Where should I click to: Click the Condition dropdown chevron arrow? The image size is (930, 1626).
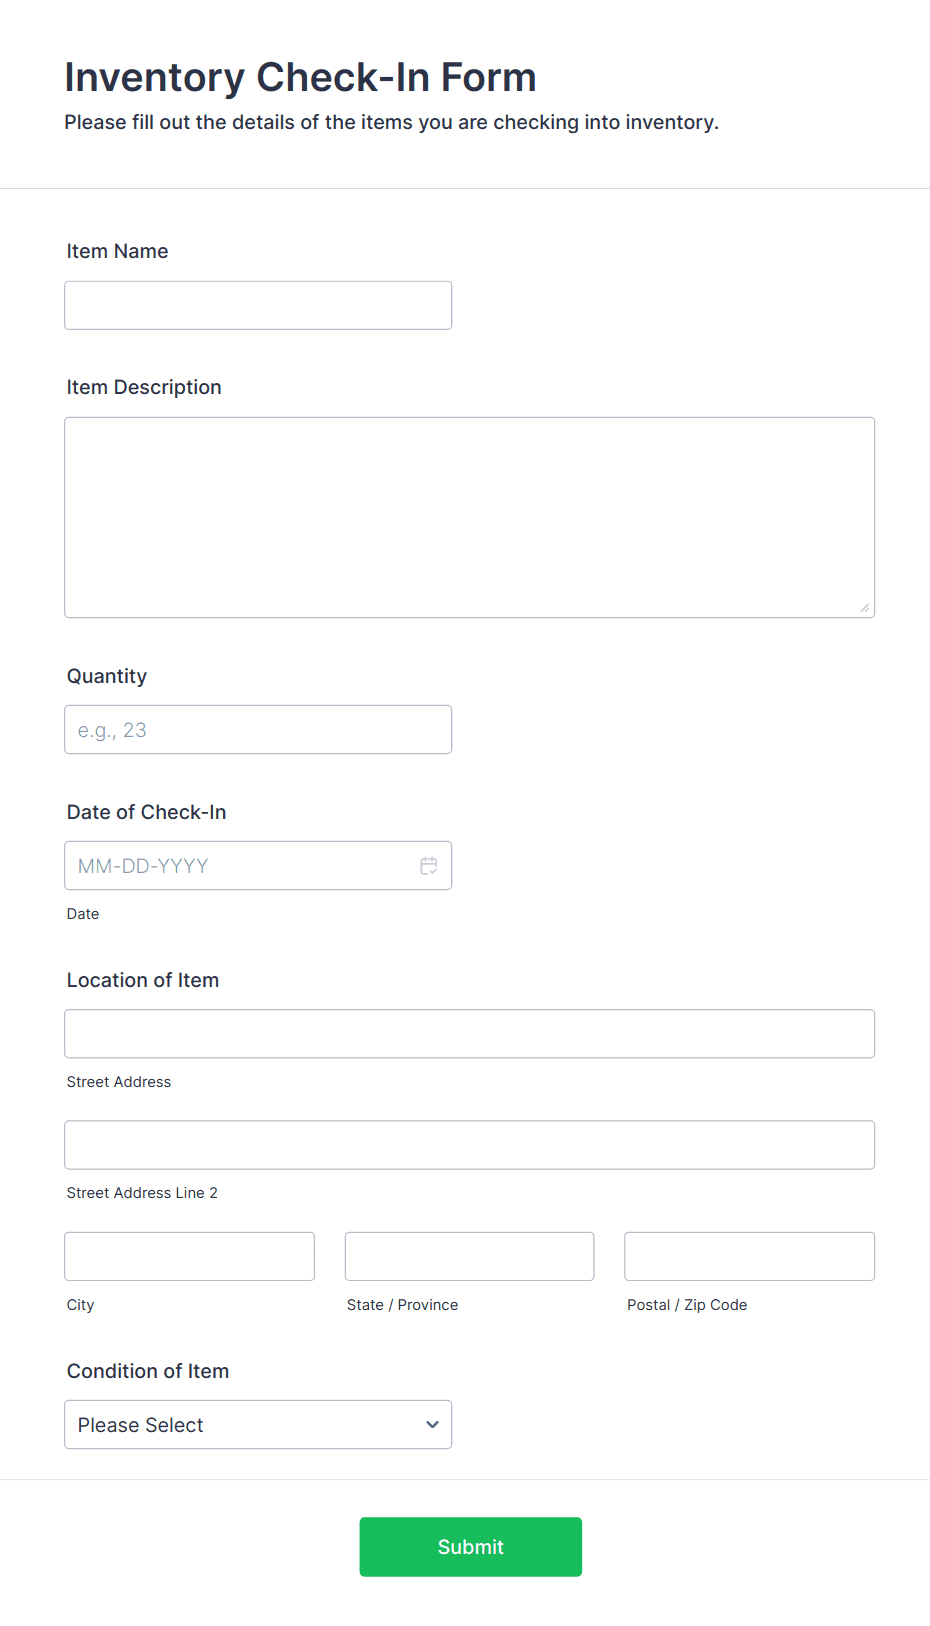(431, 1424)
